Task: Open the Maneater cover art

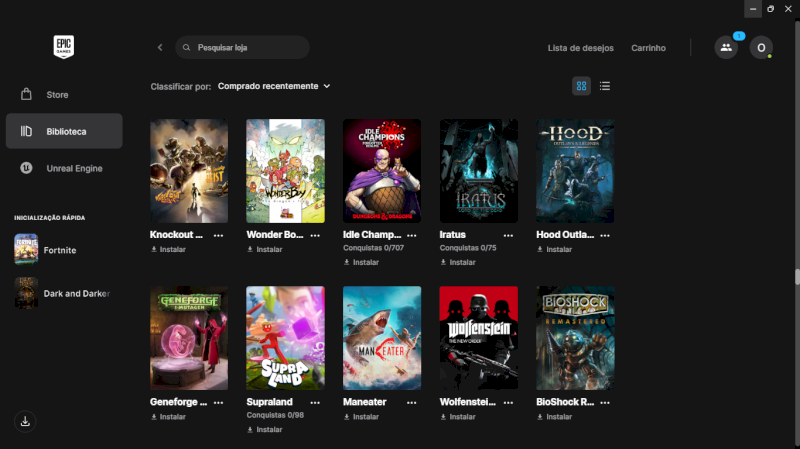Action: point(382,338)
